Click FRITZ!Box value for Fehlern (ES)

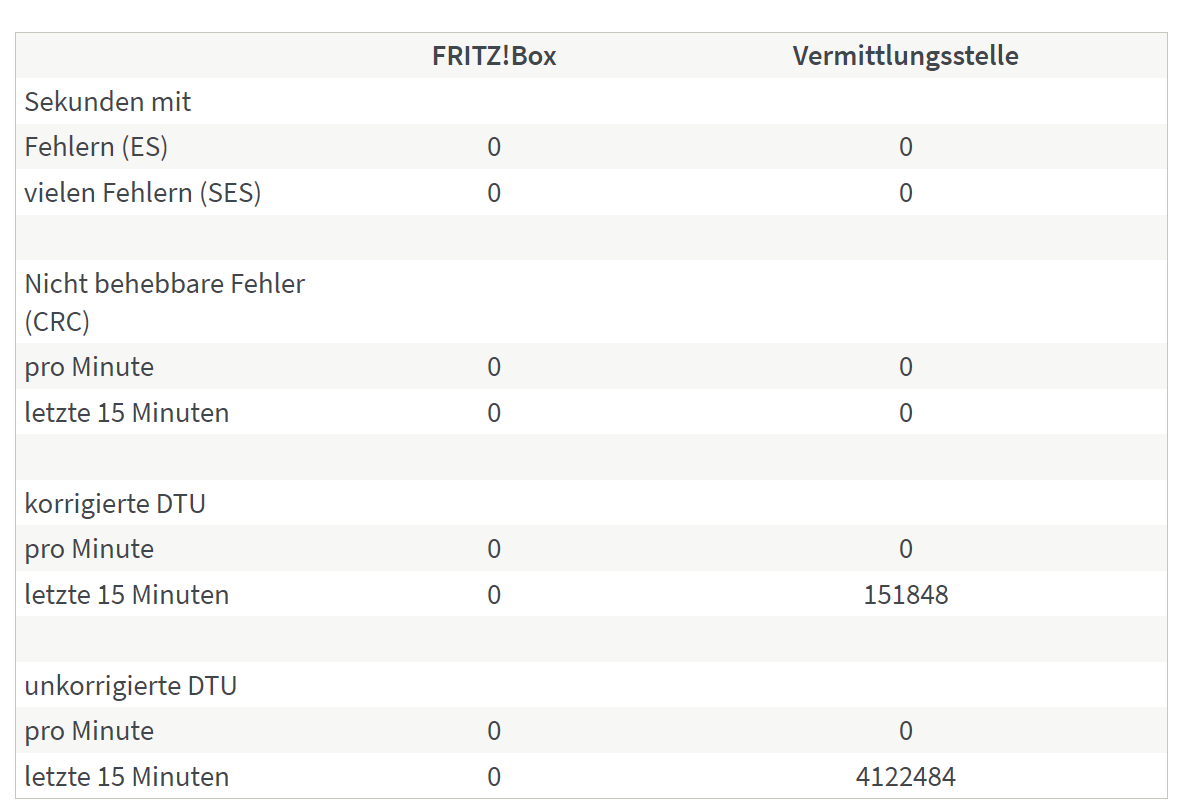494,148
